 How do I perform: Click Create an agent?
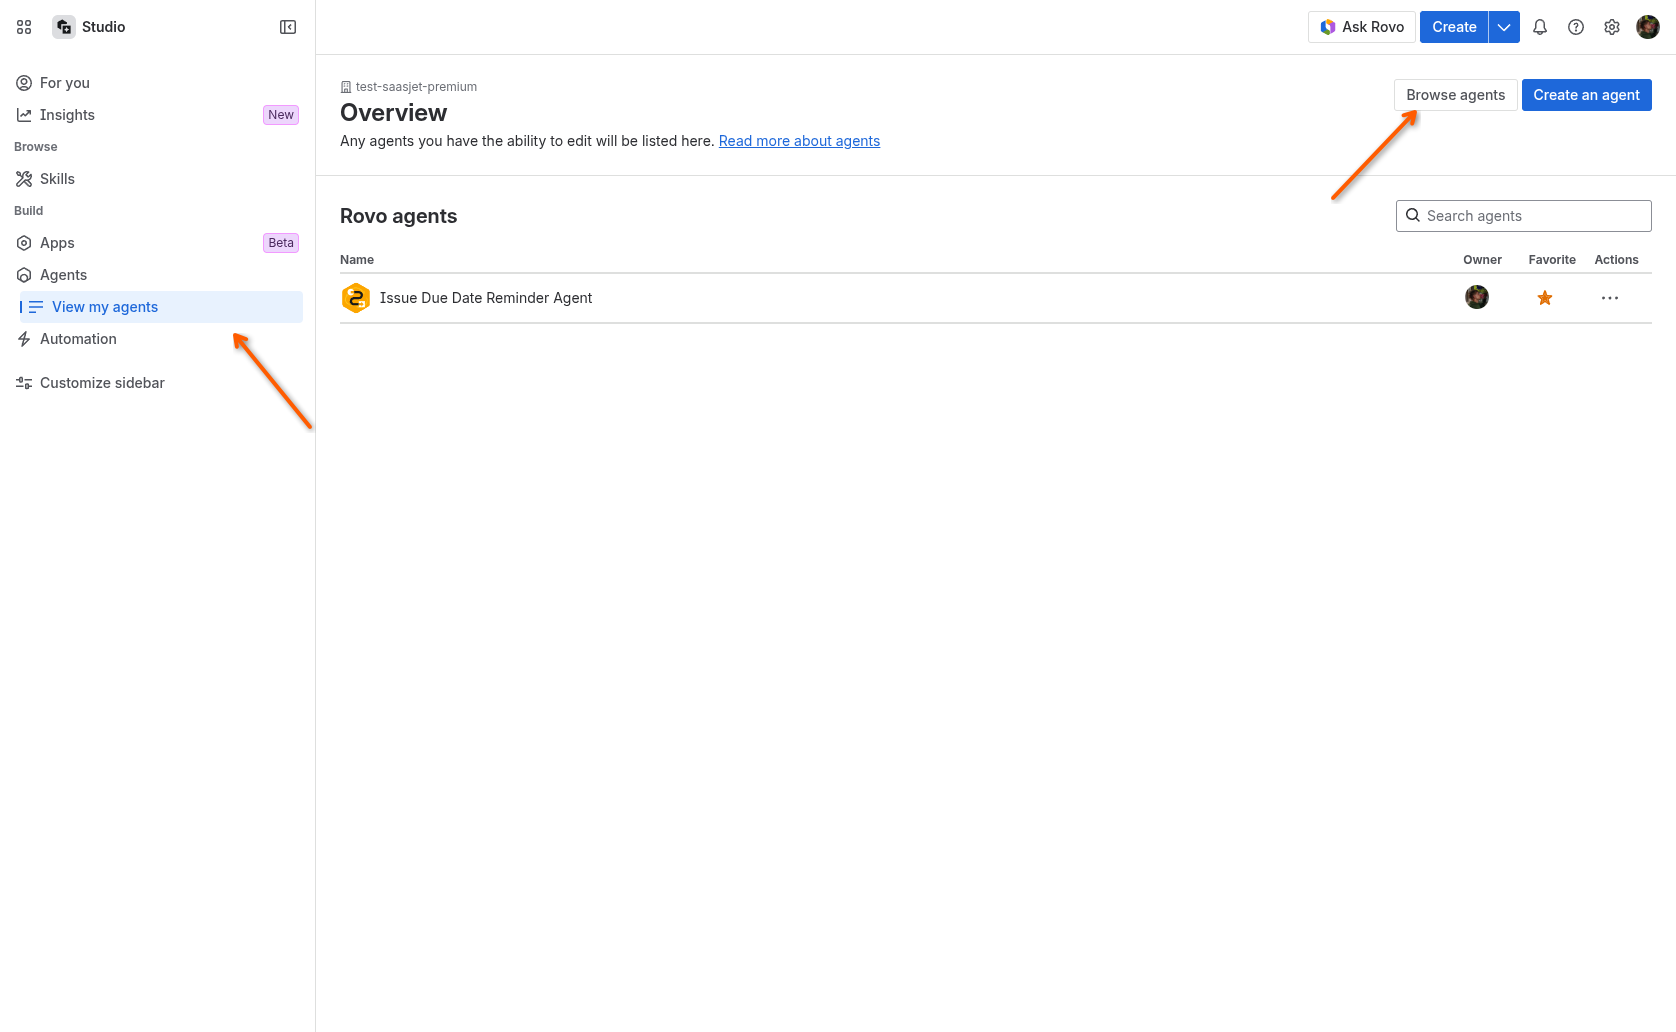pos(1587,95)
